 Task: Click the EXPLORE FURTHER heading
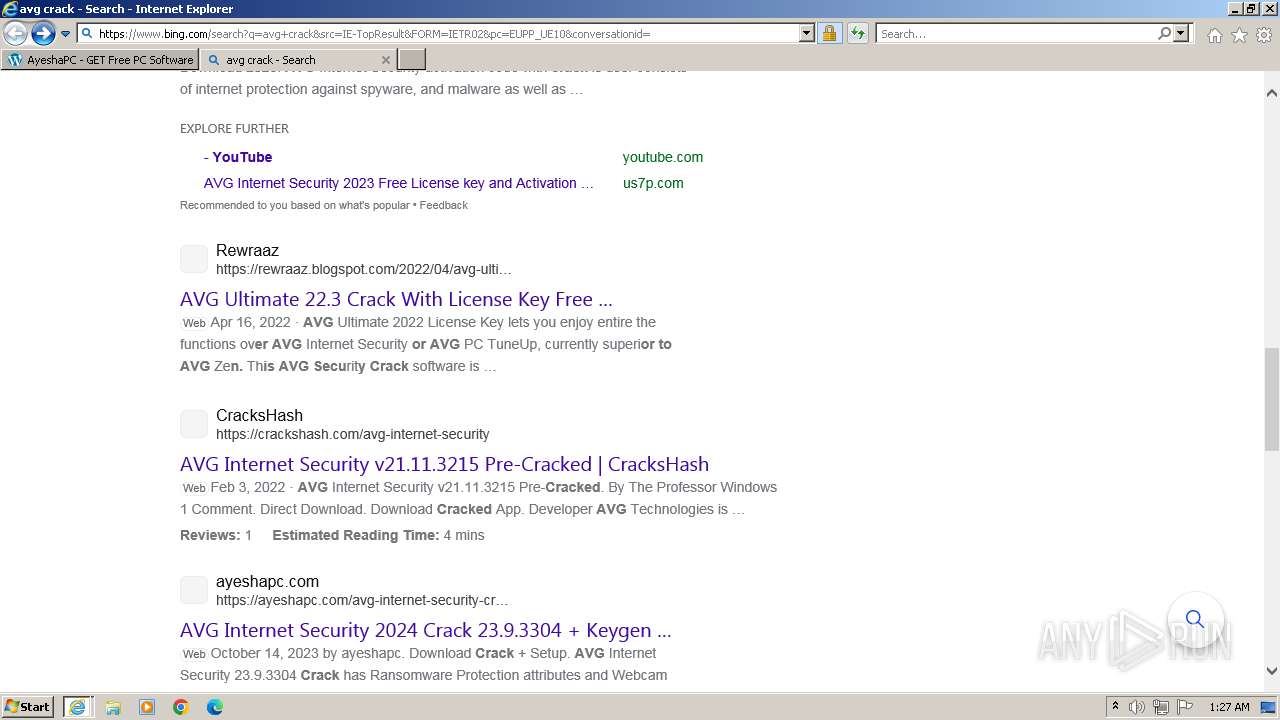coord(234,128)
